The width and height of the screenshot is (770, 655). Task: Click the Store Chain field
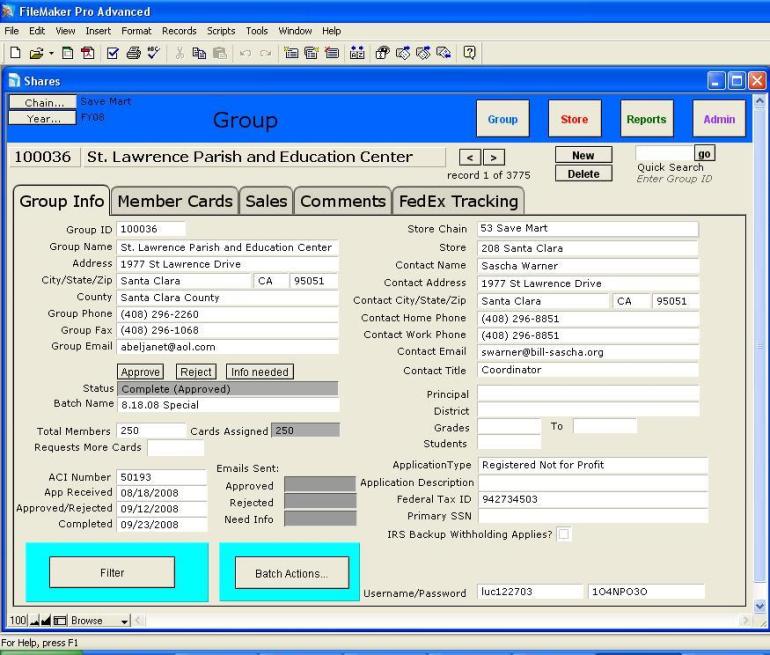(587, 229)
